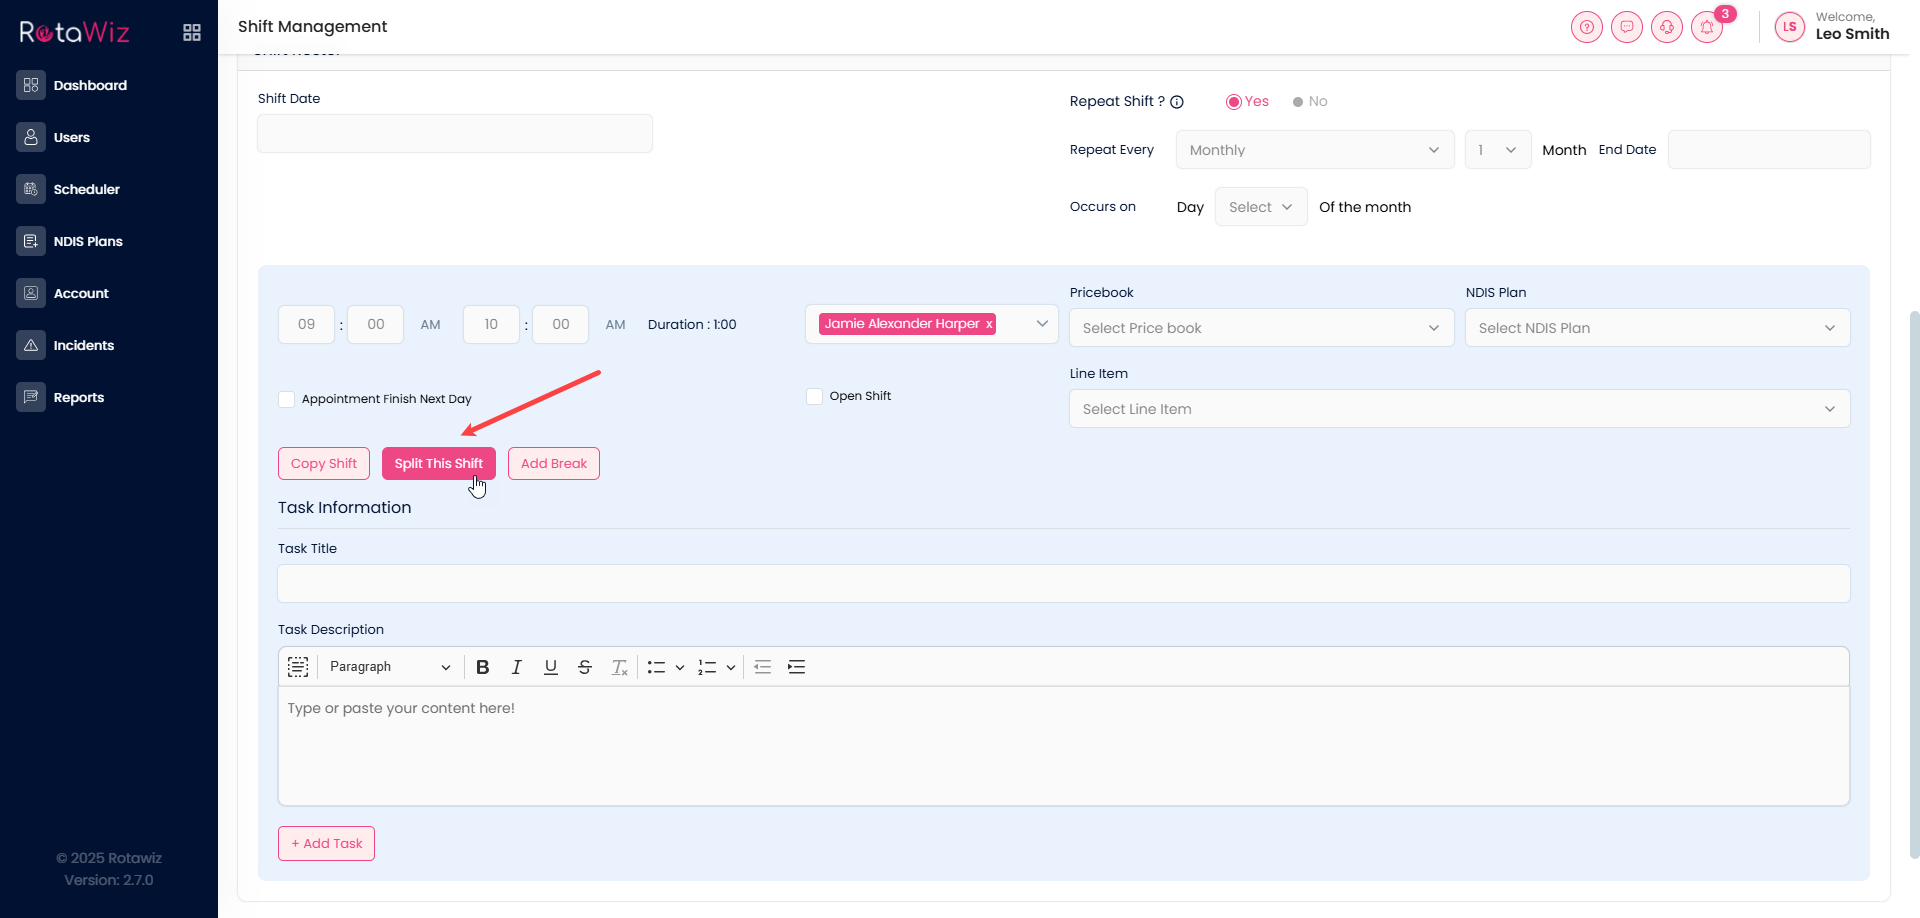Open the Monthly repeat frequency dropdown
The width and height of the screenshot is (1920, 918).
pos(1314,150)
